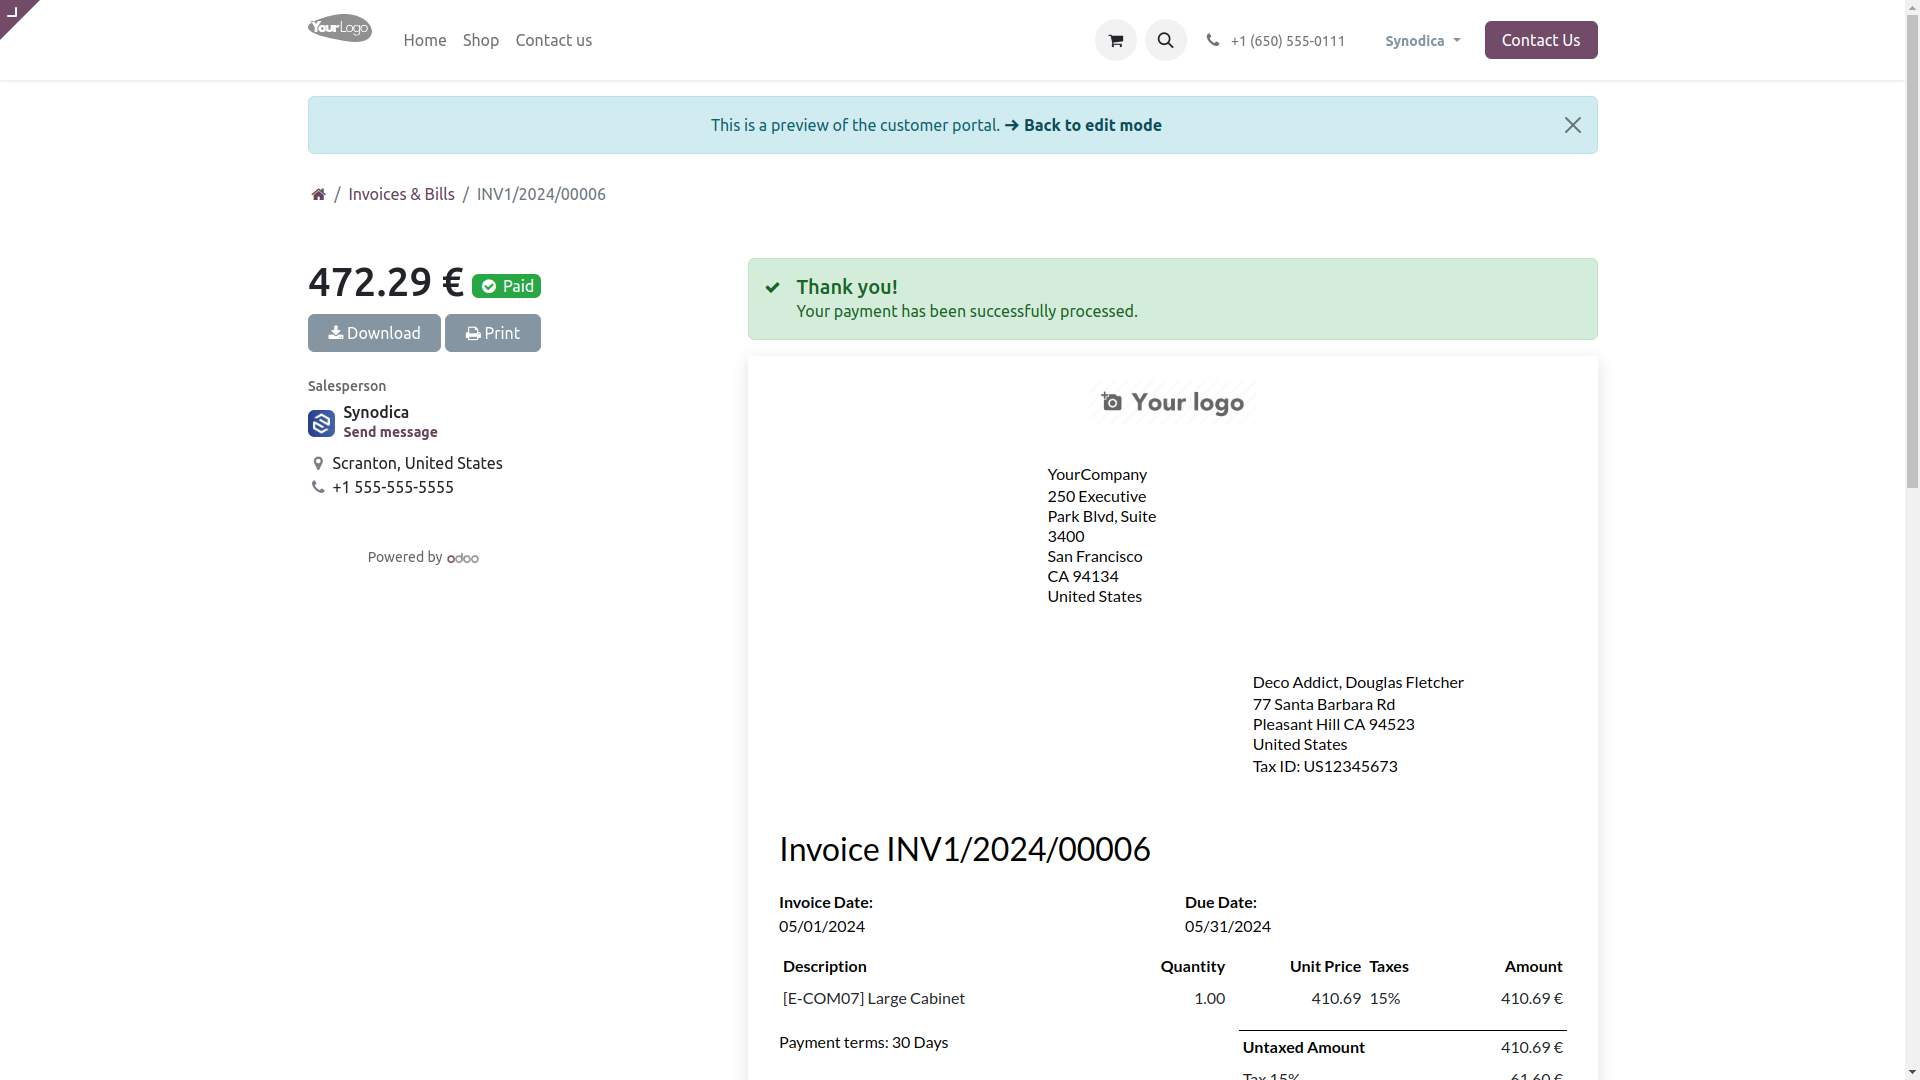Screen dimensions: 1920x1080
Task: Click the phone icon beside +1 (650) 555-0111
Action: (x=1212, y=40)
